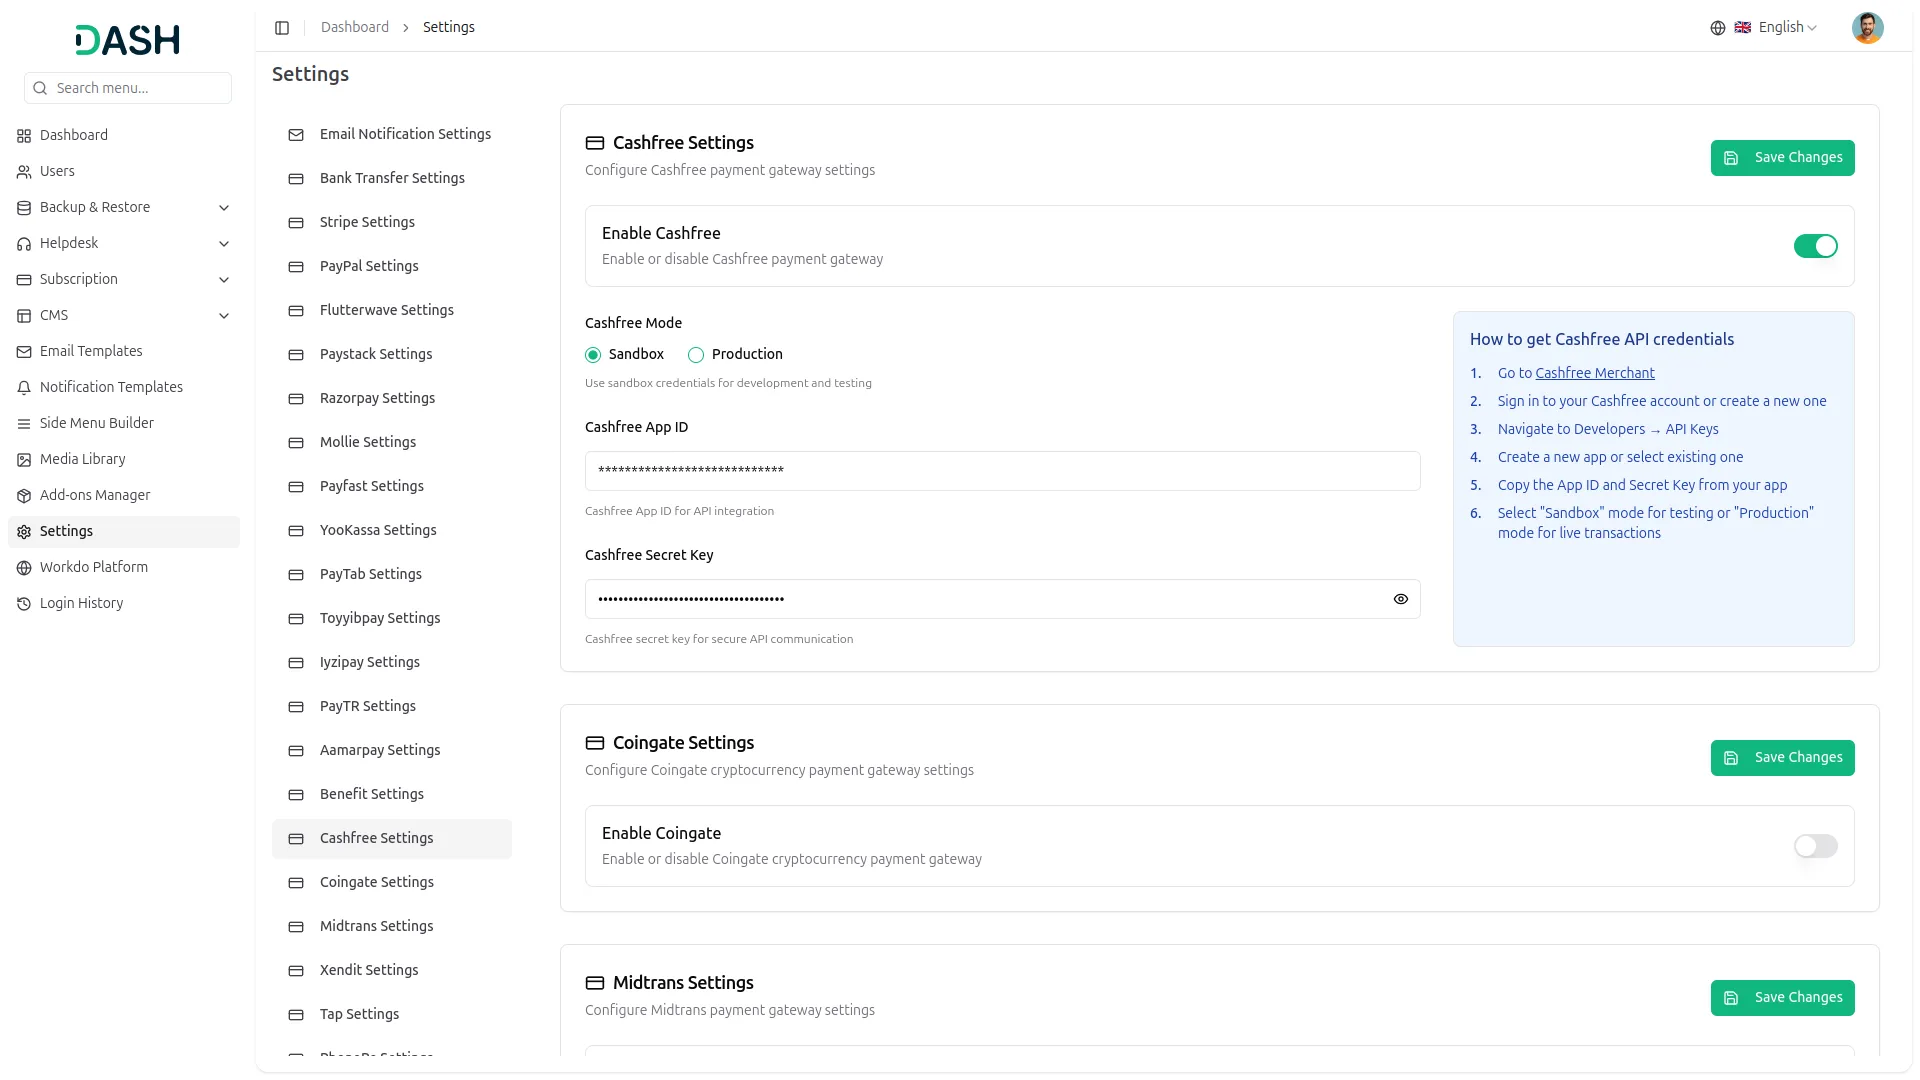
Task: Save changes for Midtrans Settings
Action: (x=1782, y=998)
